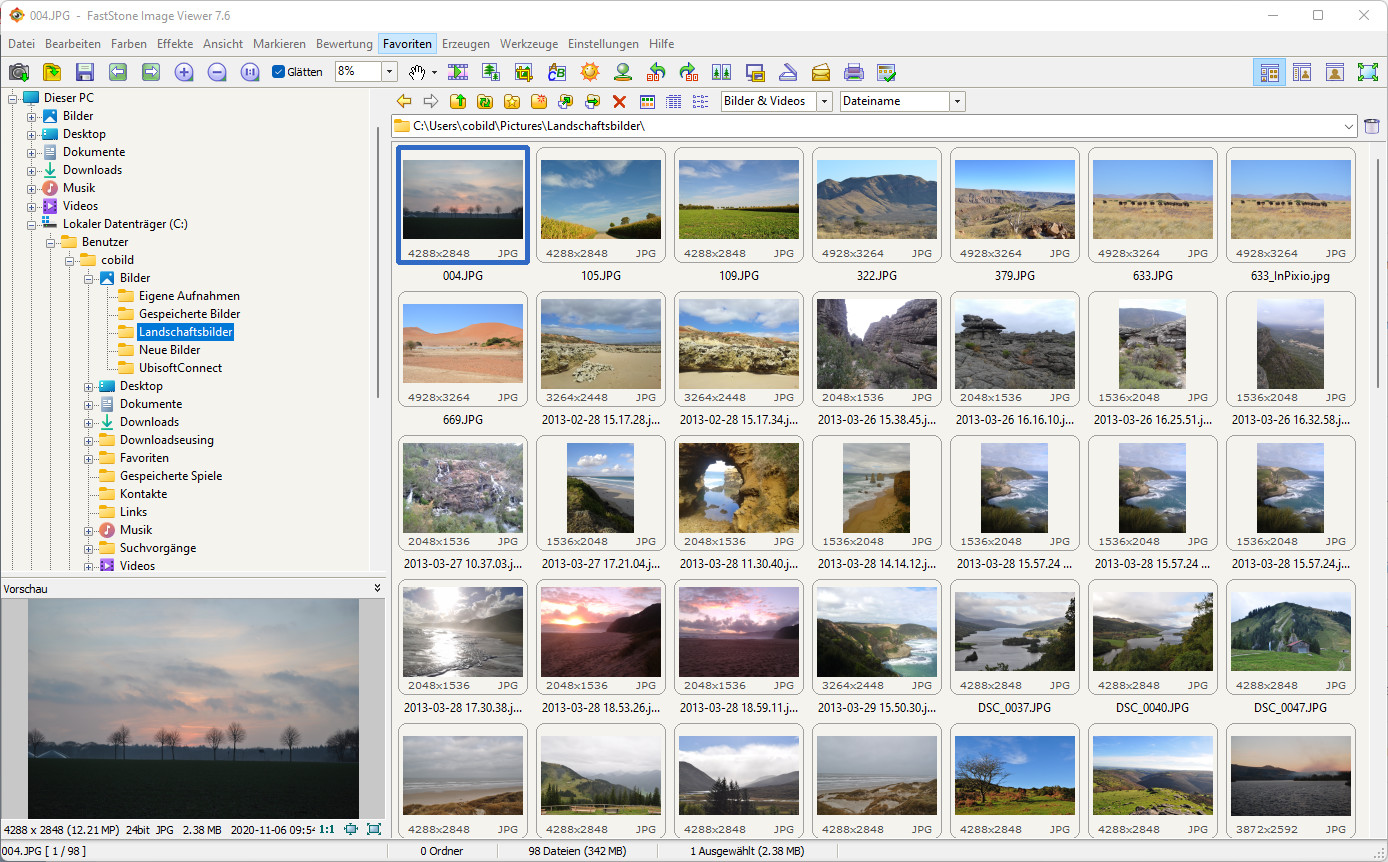Enable fullscreen view mode

click(1368, 71)
